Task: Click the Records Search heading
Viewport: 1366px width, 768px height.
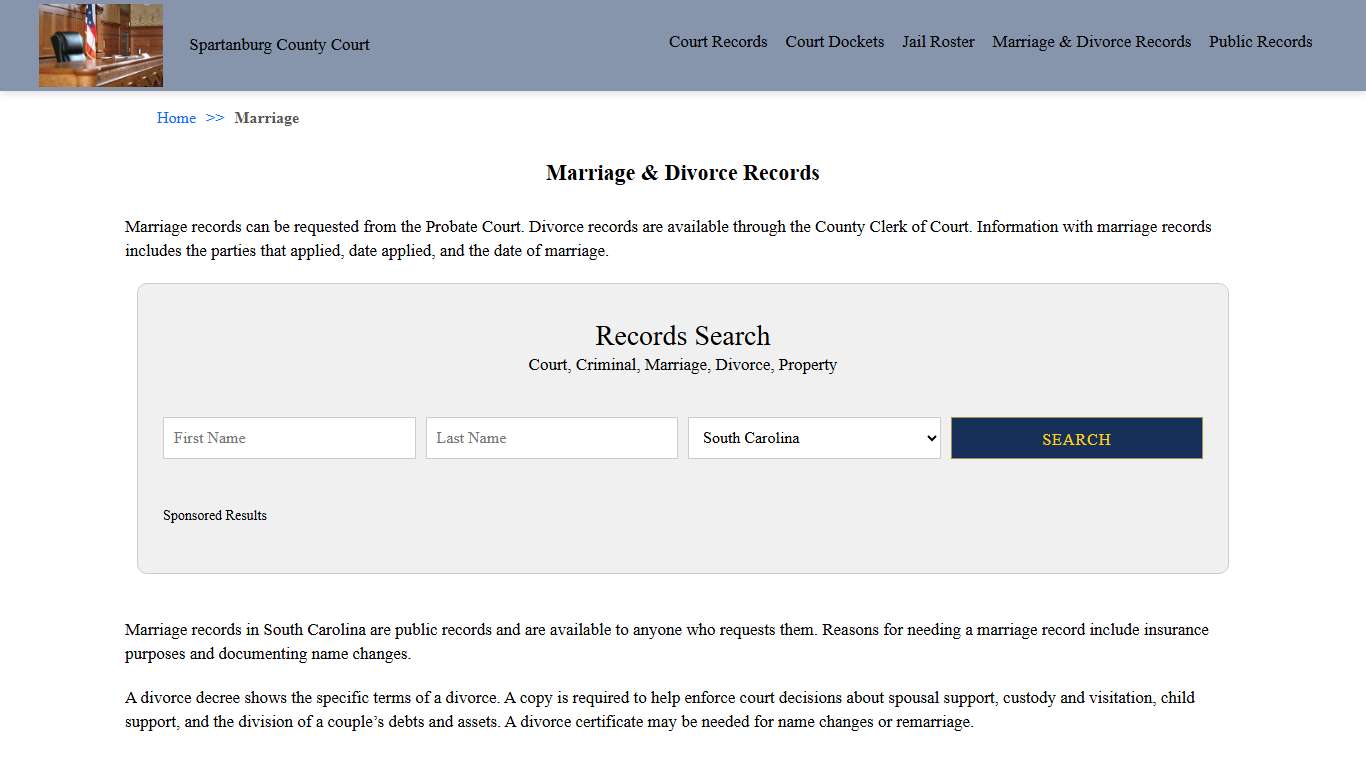Action: [682, 336]
